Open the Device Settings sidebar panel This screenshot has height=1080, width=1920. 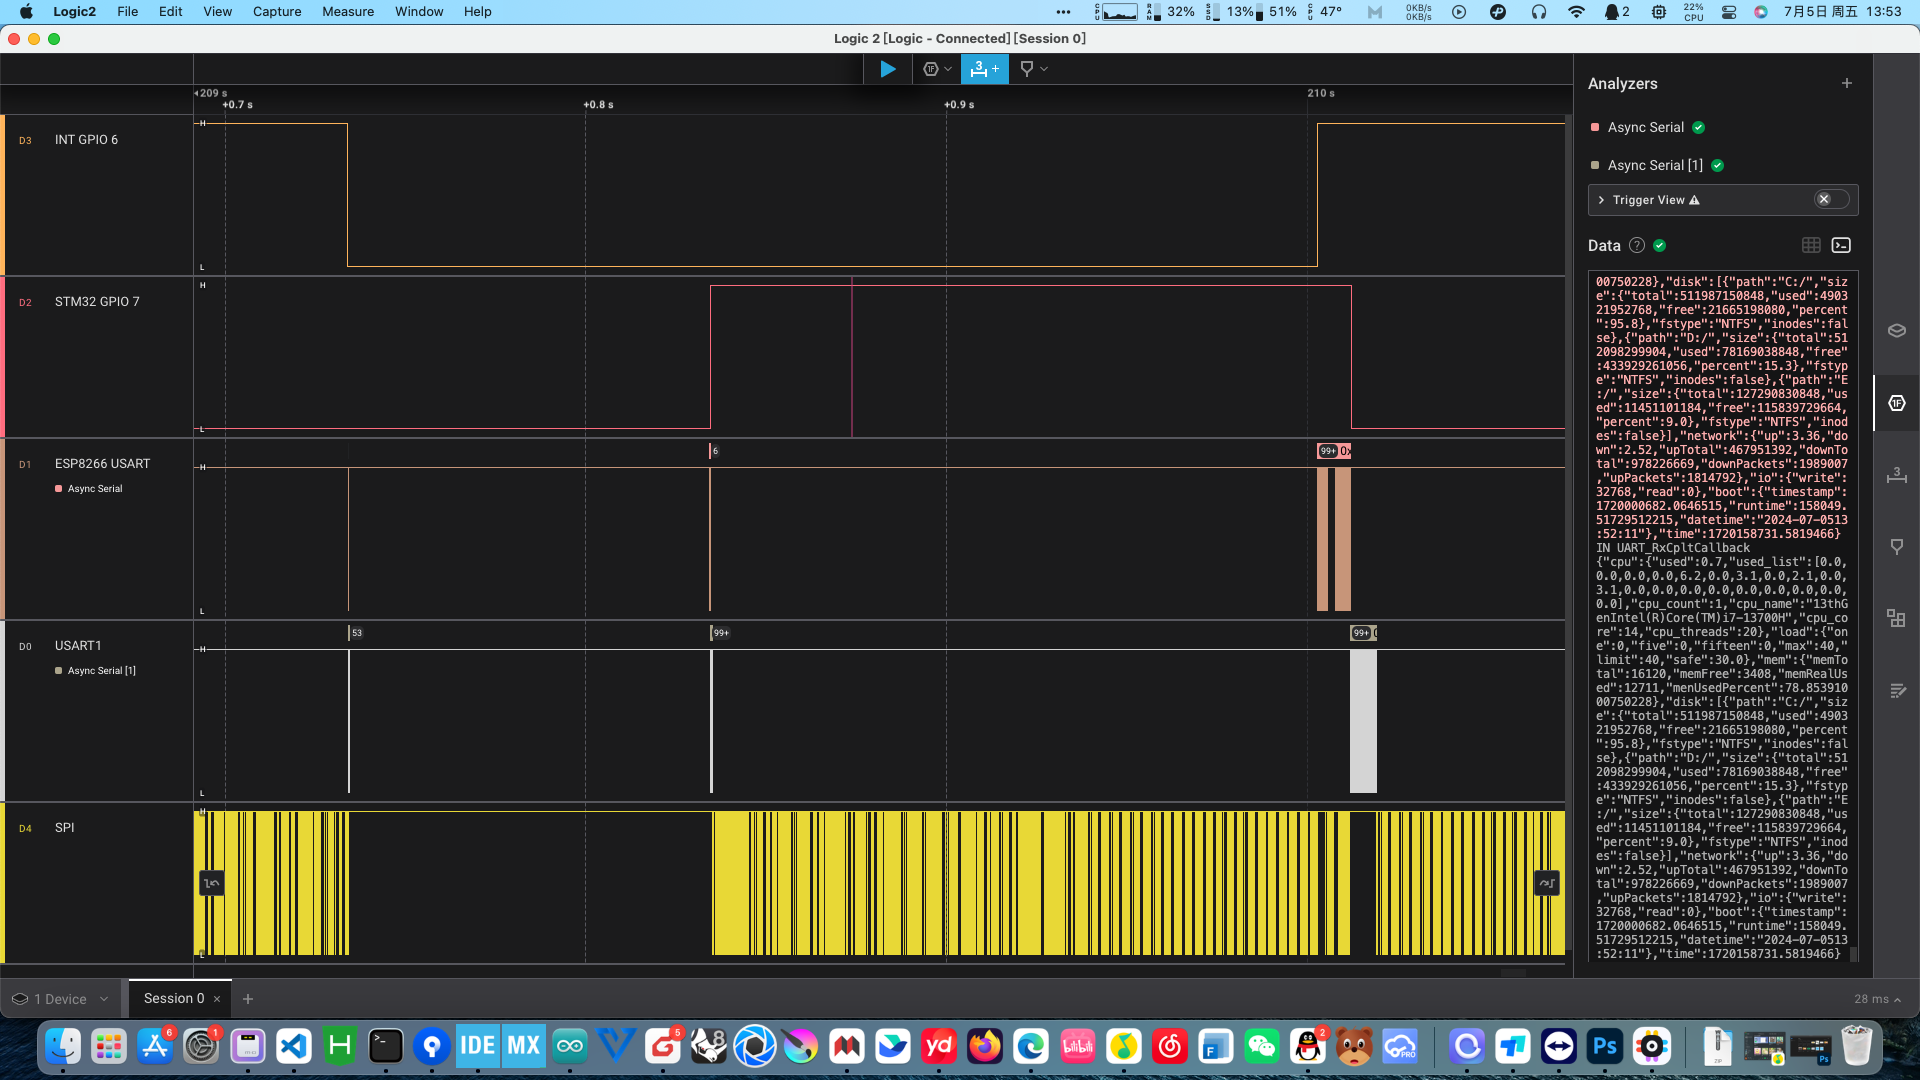(1896, 331)
